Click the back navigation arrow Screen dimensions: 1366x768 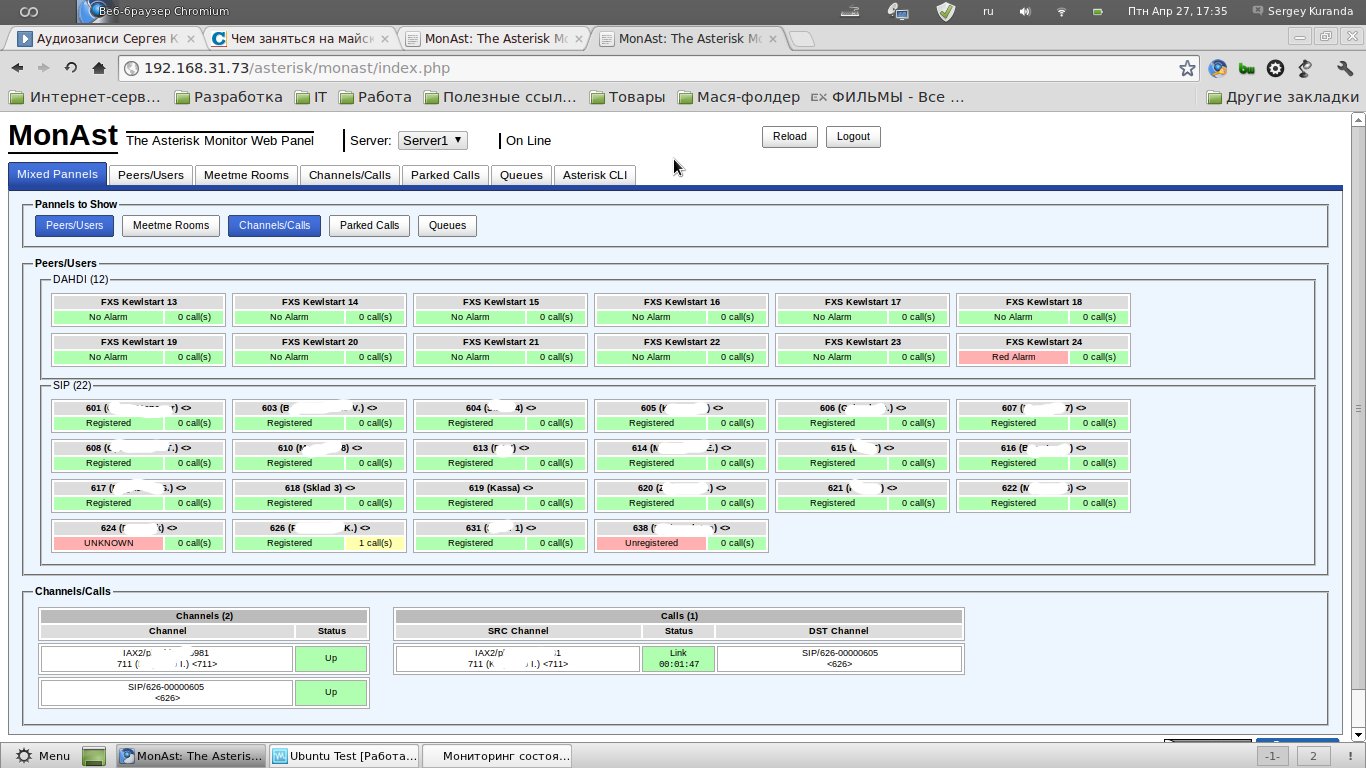pyautogui.click(x=18, y=68)
